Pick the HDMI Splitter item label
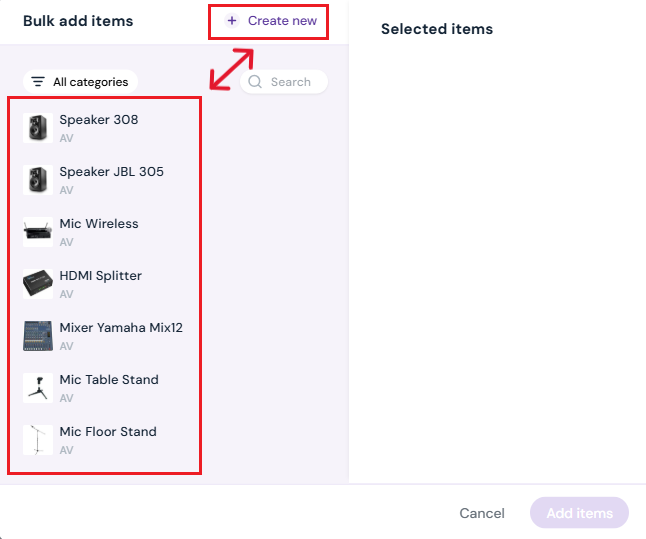The image size is (646, 539). (x=100, y=276)
